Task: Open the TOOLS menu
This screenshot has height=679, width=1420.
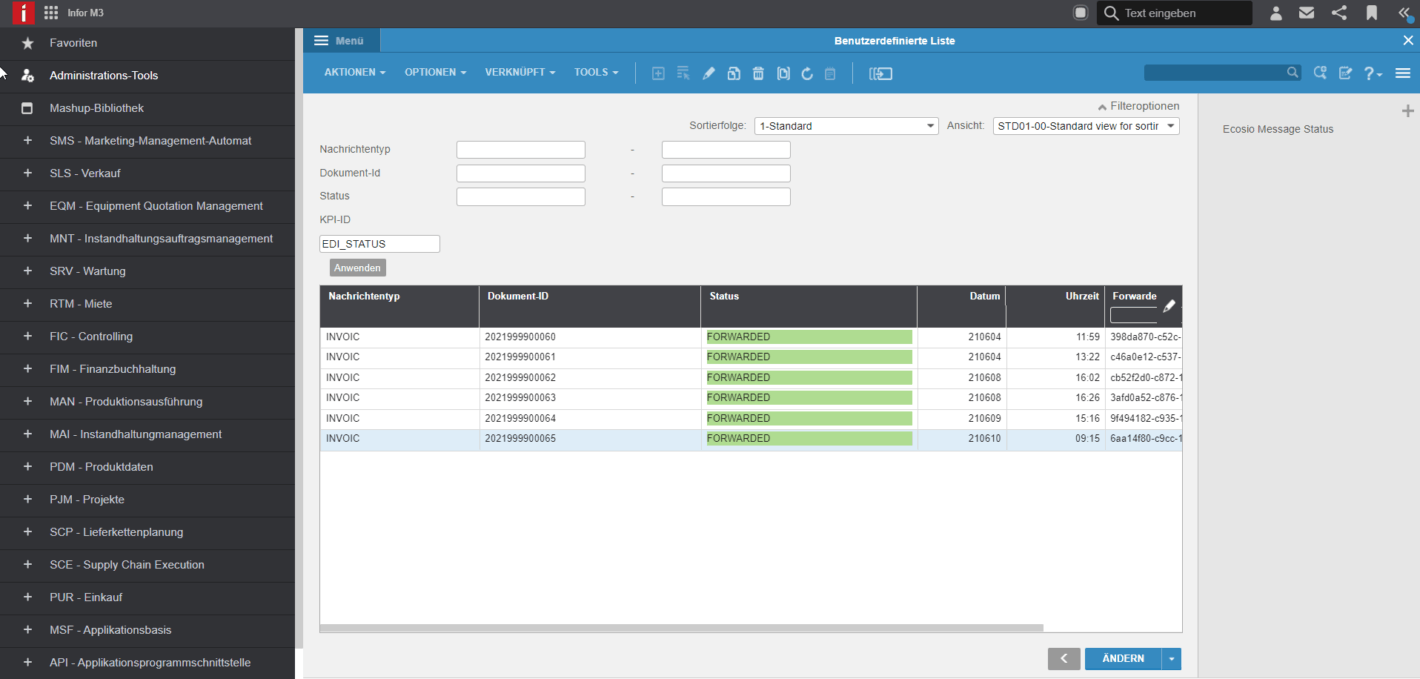Action: tap(596, 72)
